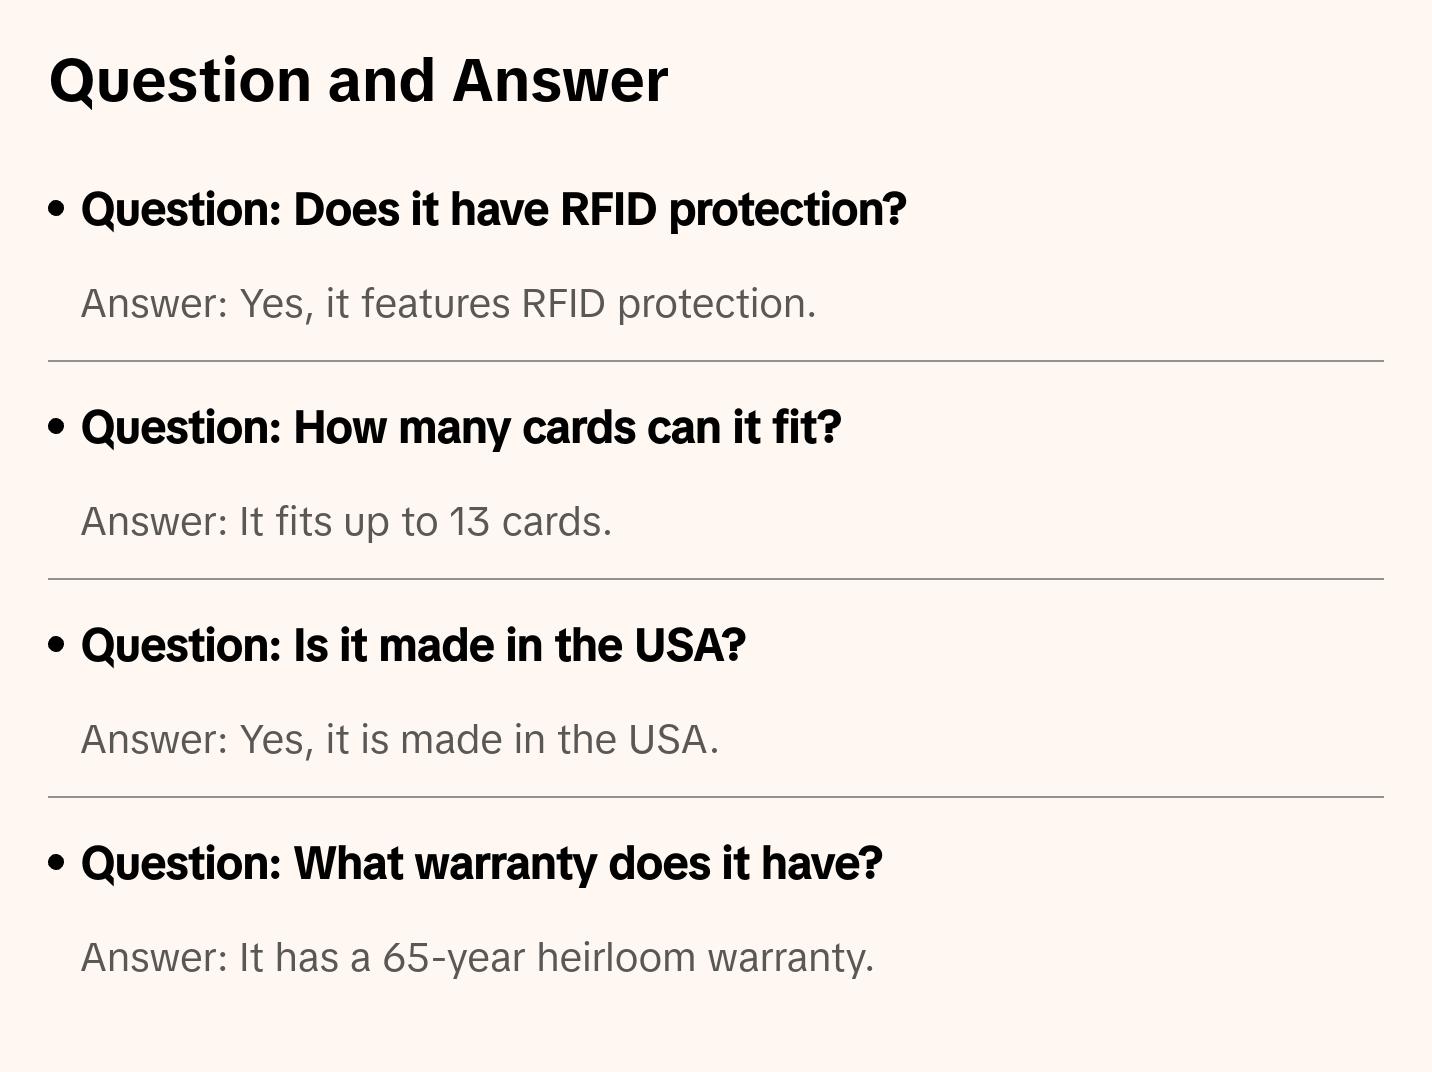The height and width of the screenshot is (1072, 1432).
Task: Click the bullet beside the RFID question
Action: (x=57, y=209)
